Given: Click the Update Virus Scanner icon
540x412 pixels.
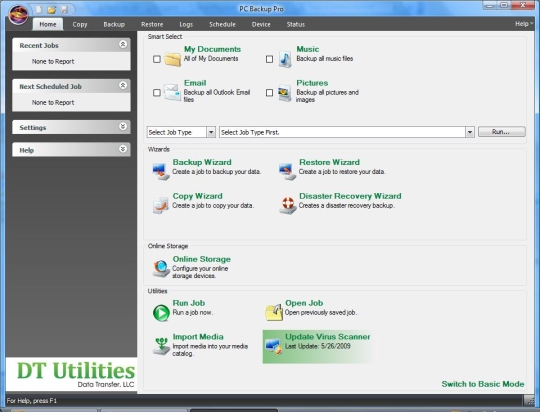Looking at the screenshot, I should coord(274,346).
